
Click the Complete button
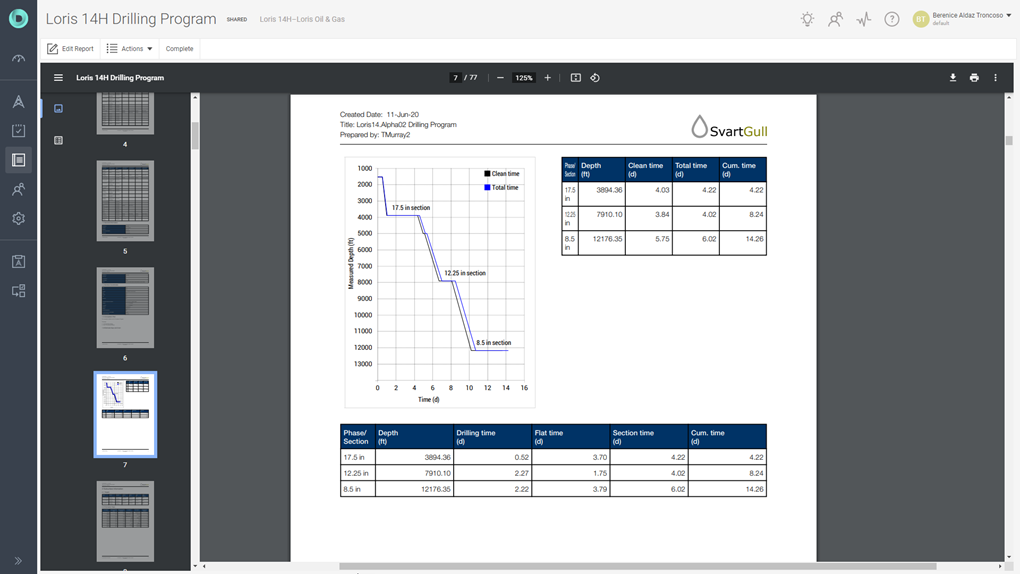(179, 49)
